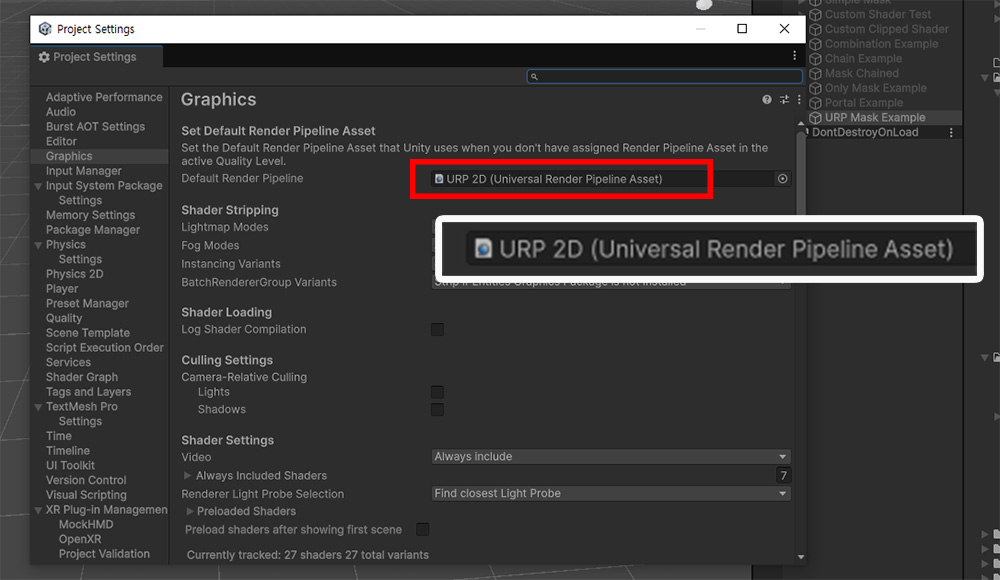1000x580 pixels.
Task: Open Shader Graph settings
Action: [82, 377]
